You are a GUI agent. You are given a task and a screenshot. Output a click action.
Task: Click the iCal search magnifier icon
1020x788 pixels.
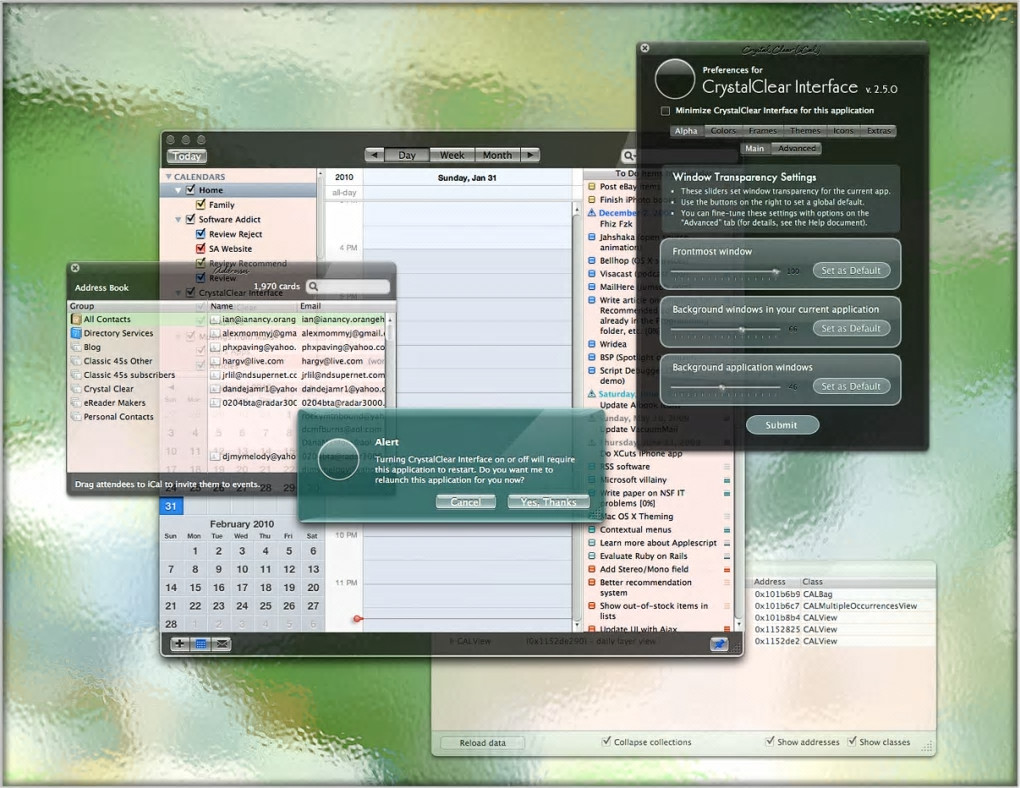coord(628,156)
